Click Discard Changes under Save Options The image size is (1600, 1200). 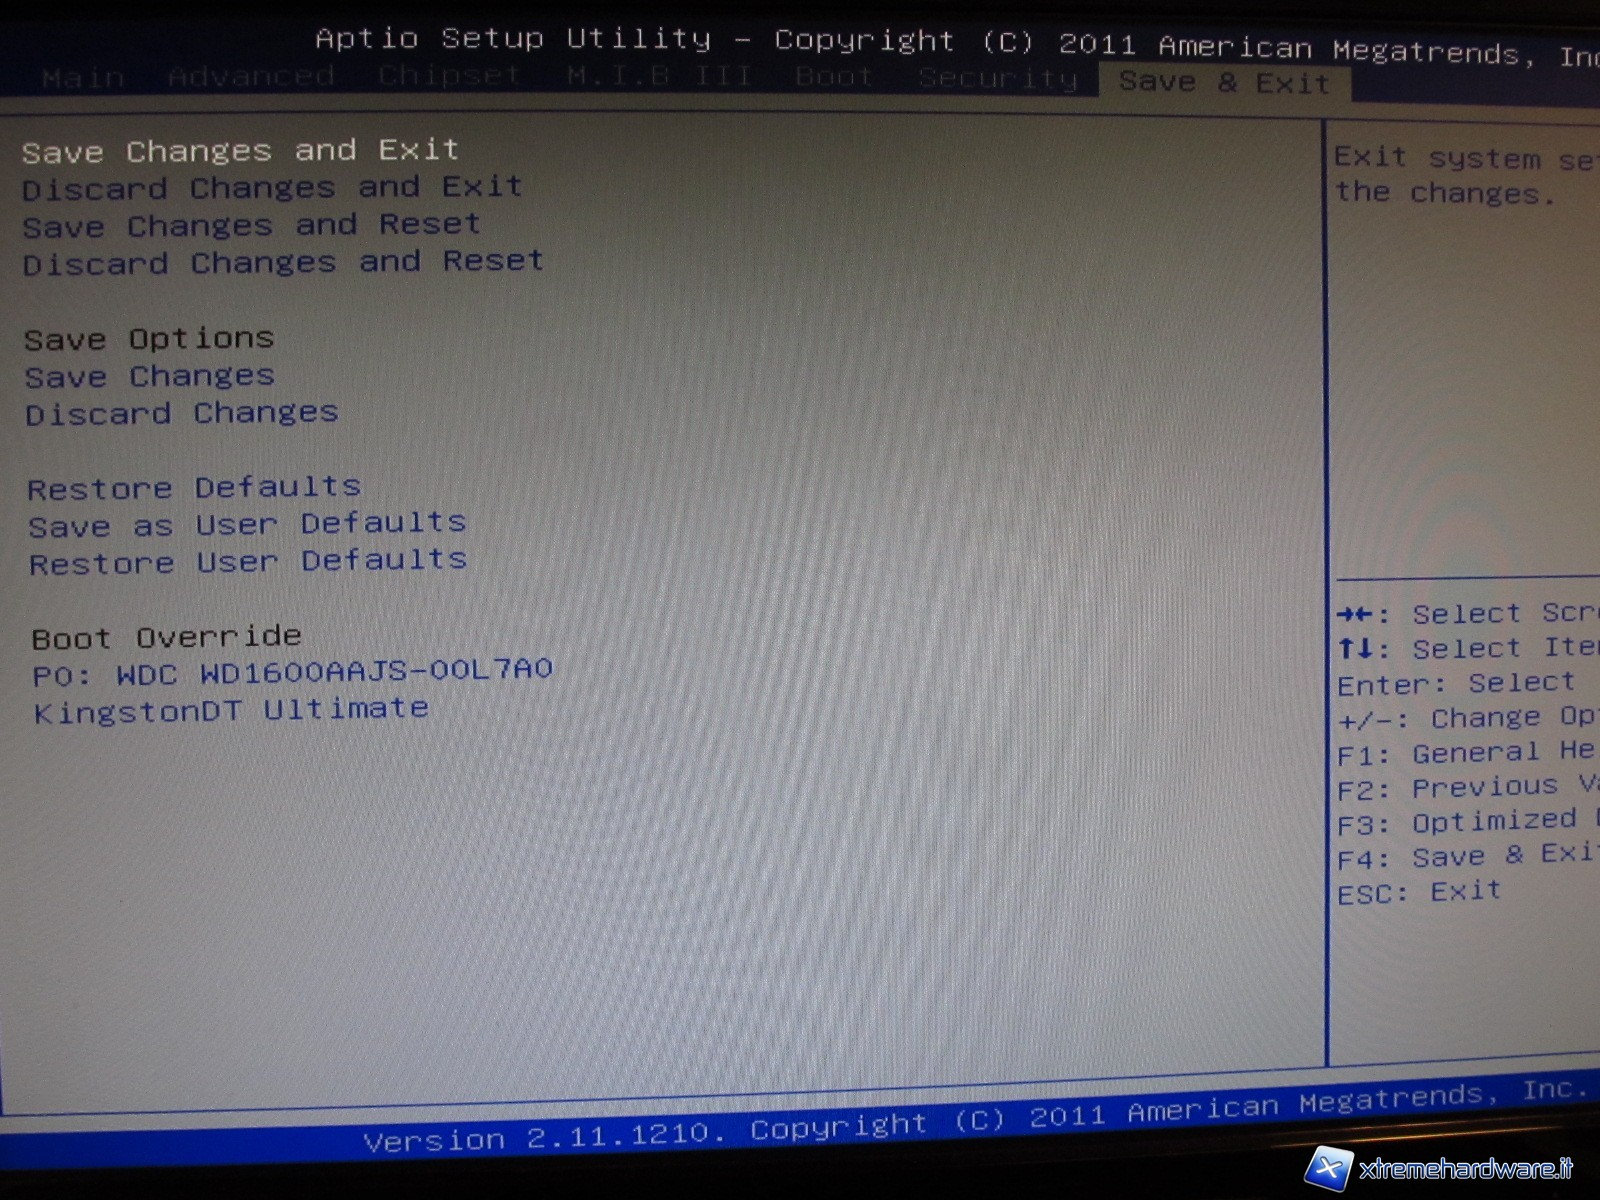coord(182,413)
